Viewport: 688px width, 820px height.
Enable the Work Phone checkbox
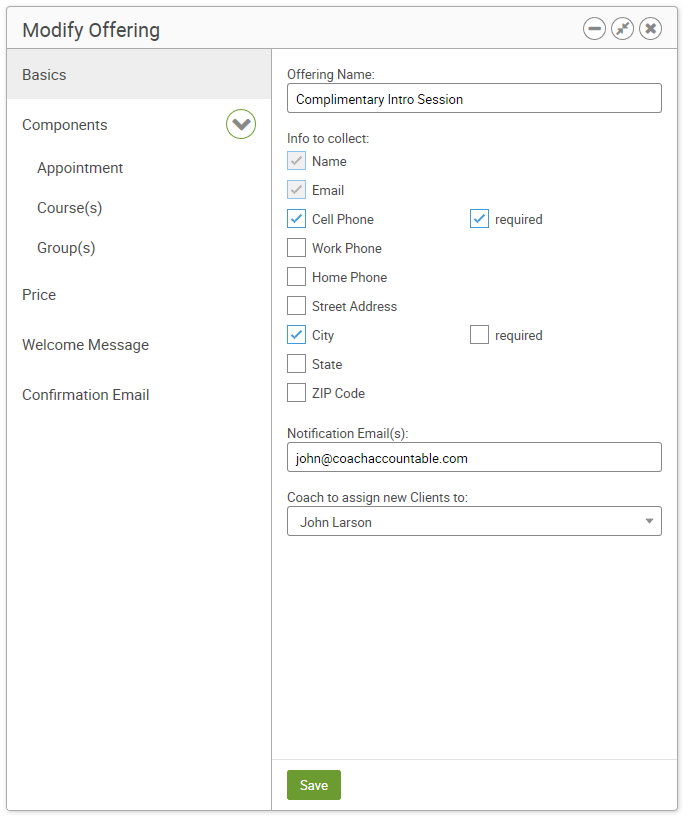296,248
